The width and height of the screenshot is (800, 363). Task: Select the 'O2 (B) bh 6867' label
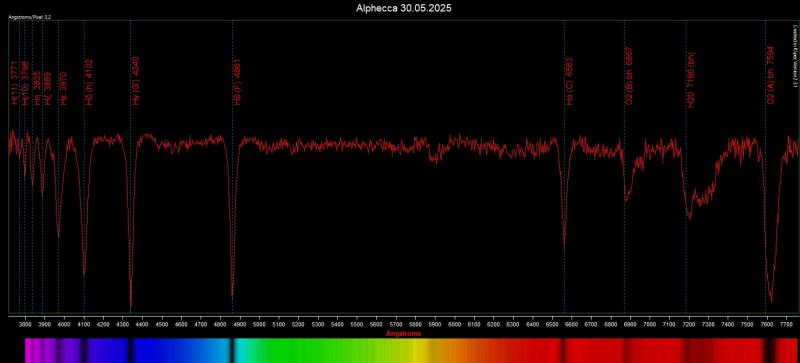[629, 77]
